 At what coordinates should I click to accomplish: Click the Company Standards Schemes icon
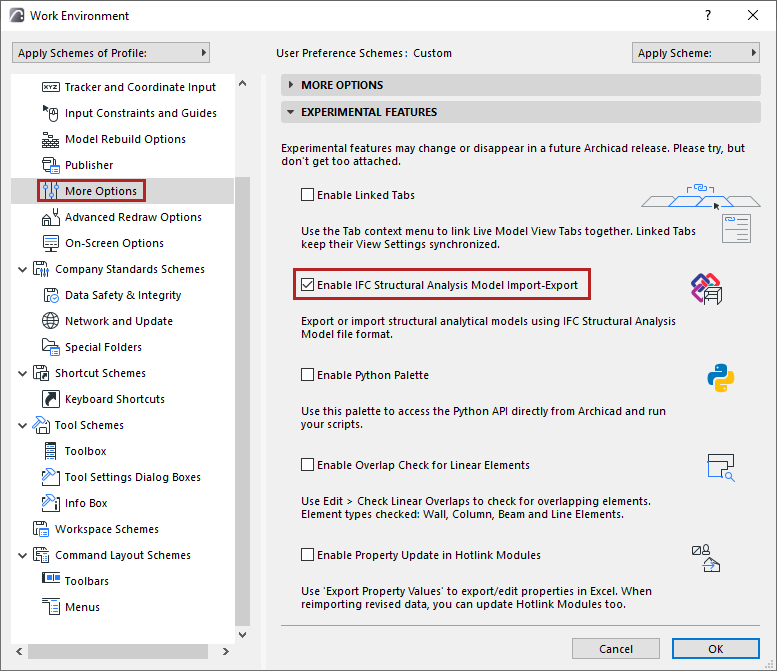coord(41,269)
